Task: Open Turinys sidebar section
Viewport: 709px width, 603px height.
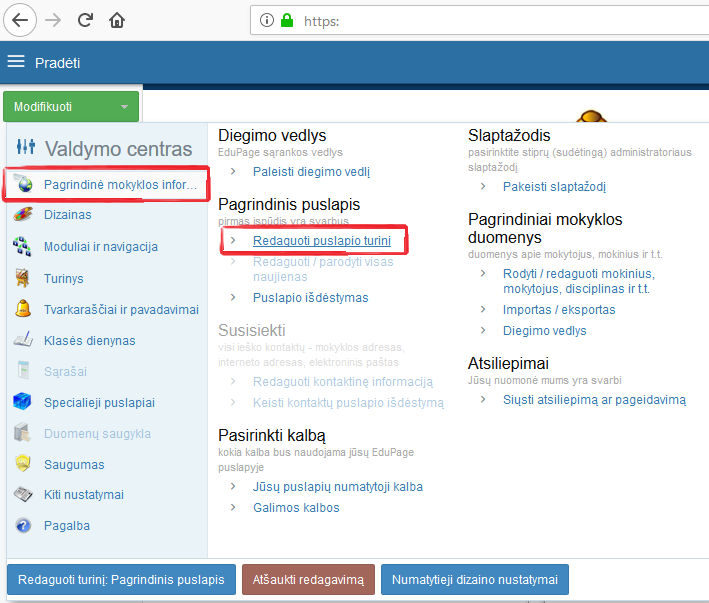Action: (64, 278)
